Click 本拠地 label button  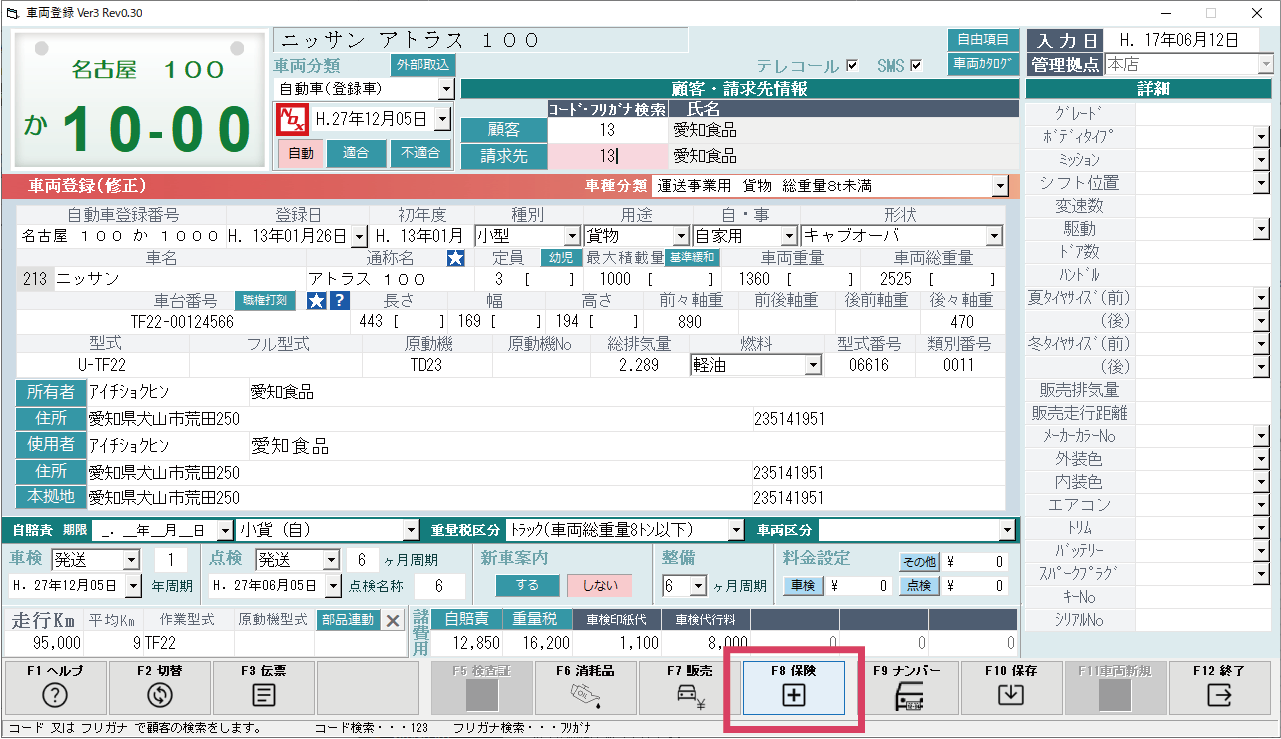pos(49,497)
